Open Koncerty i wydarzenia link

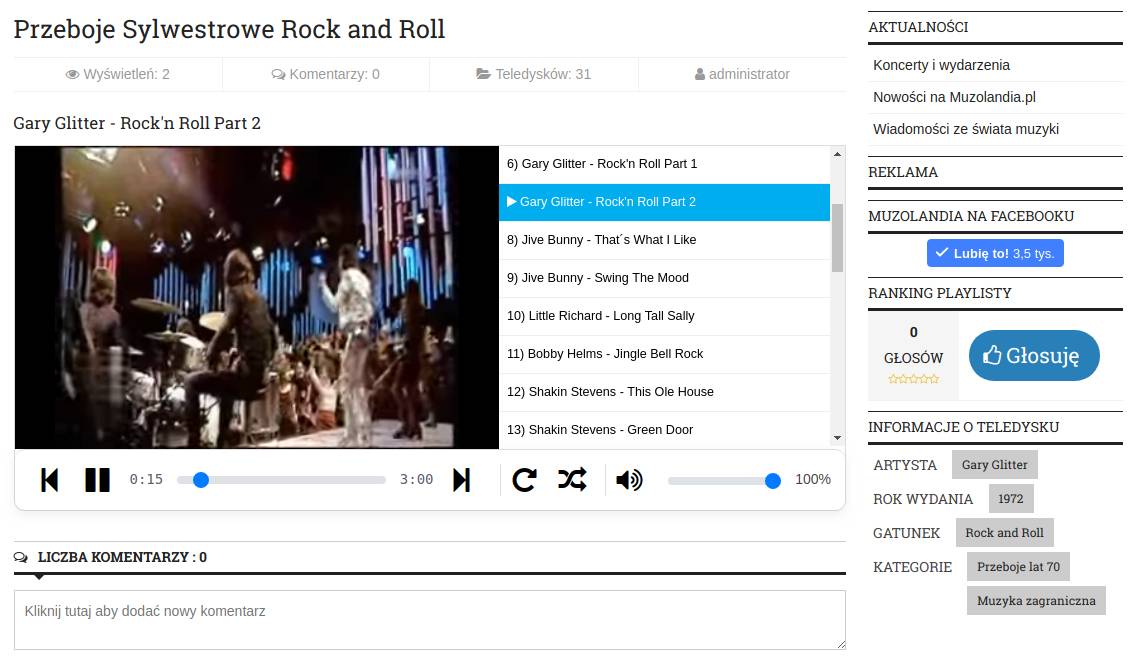coord(941,65)
